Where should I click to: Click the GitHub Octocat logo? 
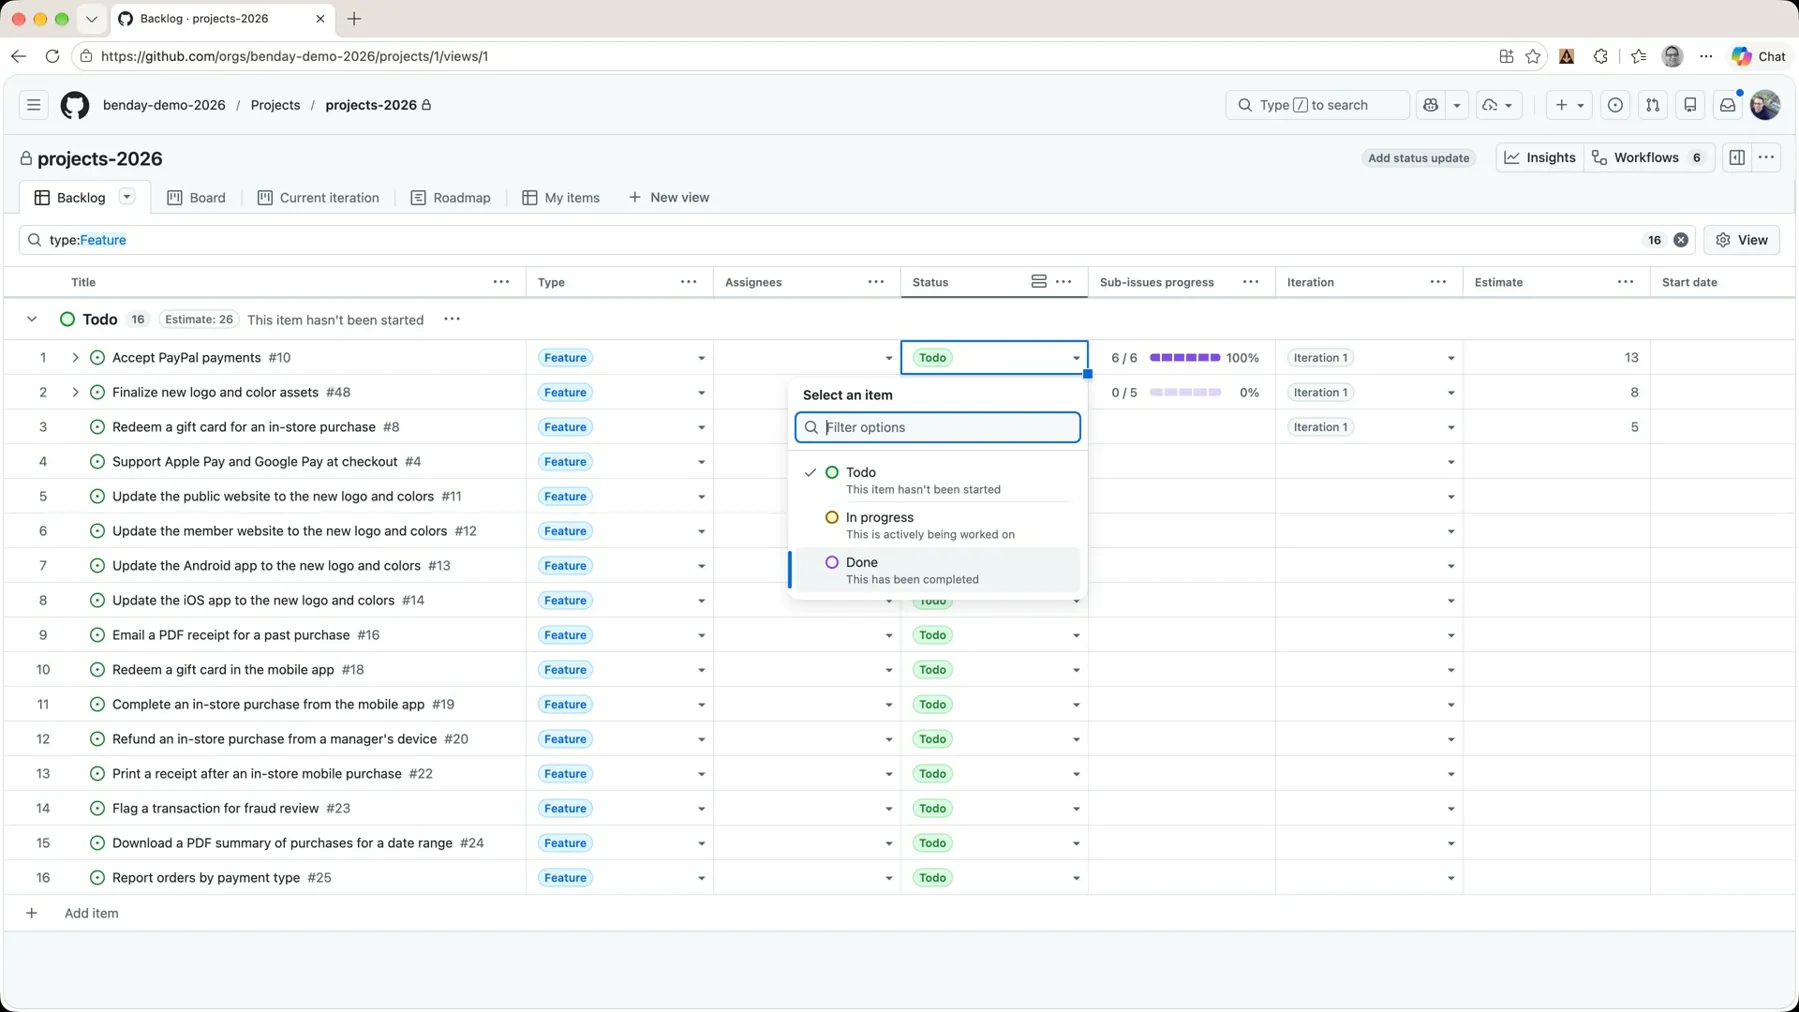click(x=75, y=105)
